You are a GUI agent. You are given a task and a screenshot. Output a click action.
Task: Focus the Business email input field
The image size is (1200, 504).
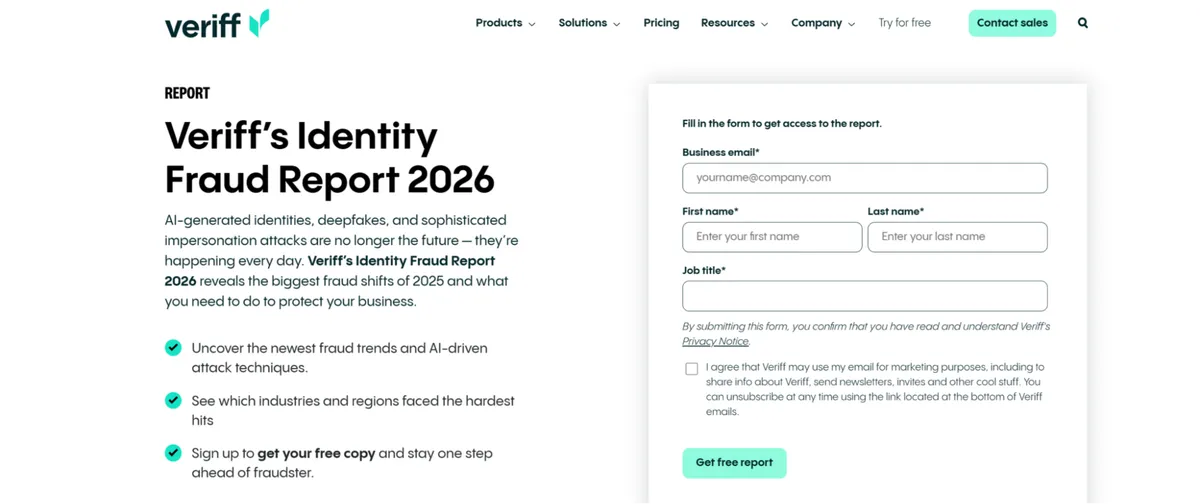864,178
